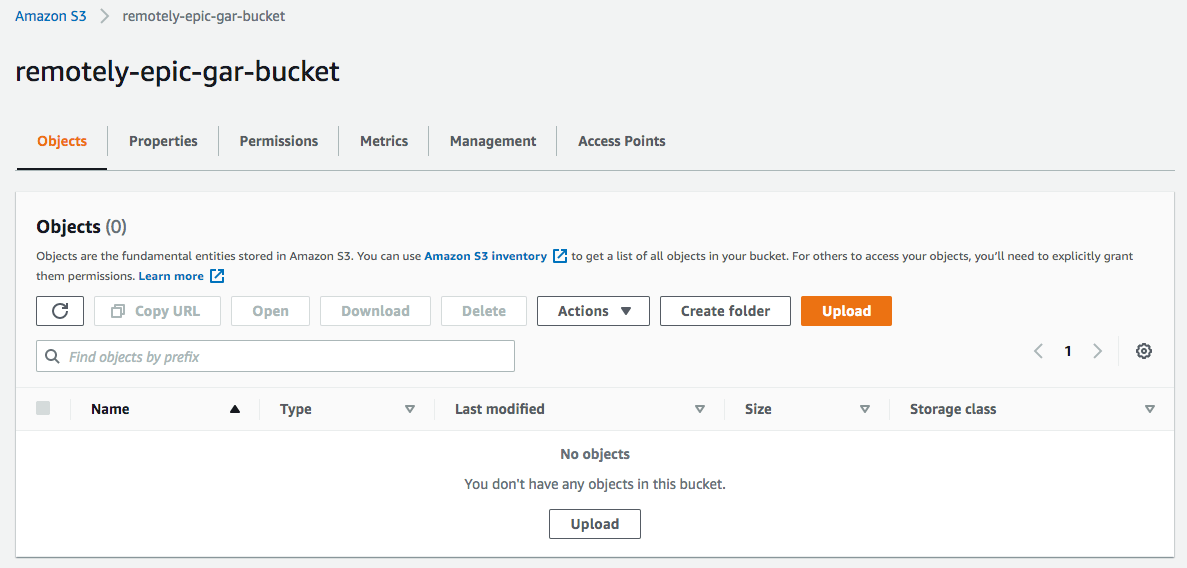This screenshot has height=568, width=1187.
Task: Click the external link icon after Learn more
Action: (x=217, y=276)
